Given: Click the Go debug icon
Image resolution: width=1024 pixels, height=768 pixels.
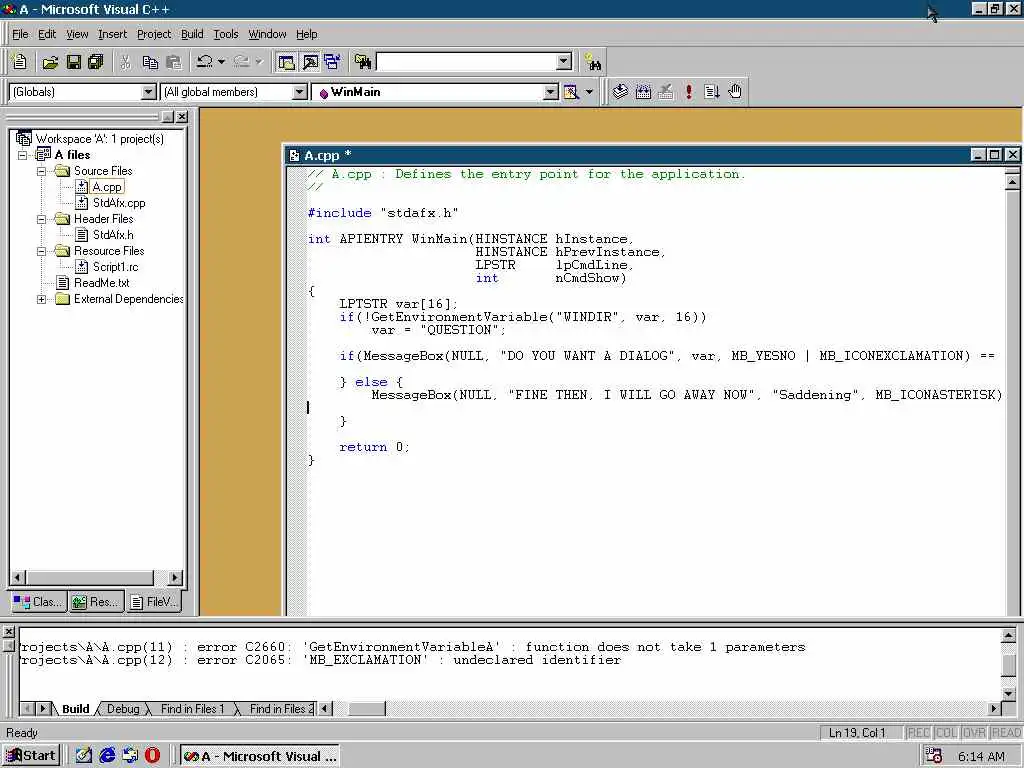Looking at the screenshot, I should click(711, 92).
